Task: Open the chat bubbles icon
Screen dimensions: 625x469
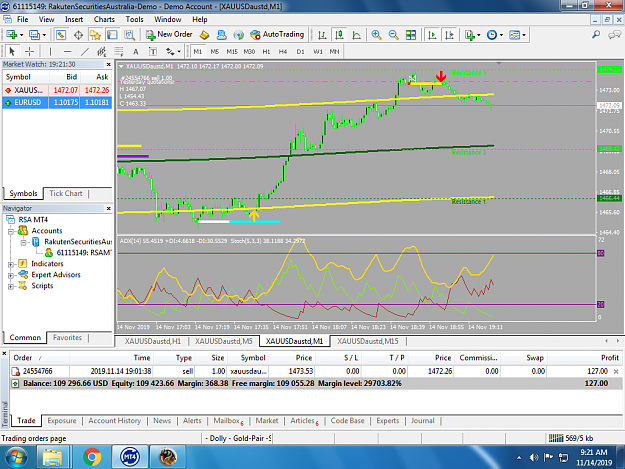Action: click(x=614, y=35)
